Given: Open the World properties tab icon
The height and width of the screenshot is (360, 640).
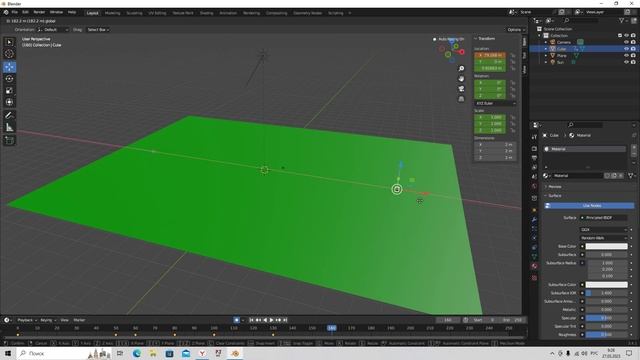Looking at the screenshot, I should [x=534, y=187].
